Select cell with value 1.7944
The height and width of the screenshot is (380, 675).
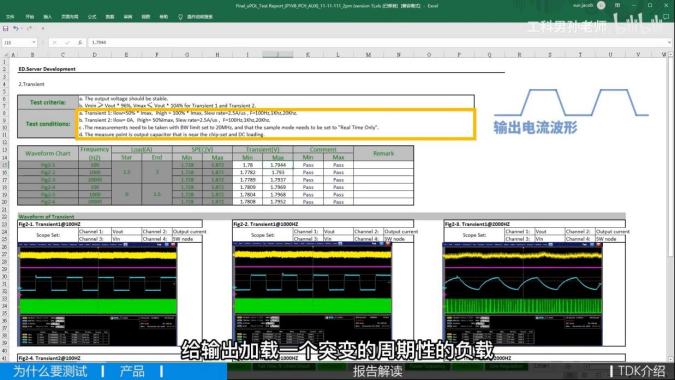pos(278,165)
